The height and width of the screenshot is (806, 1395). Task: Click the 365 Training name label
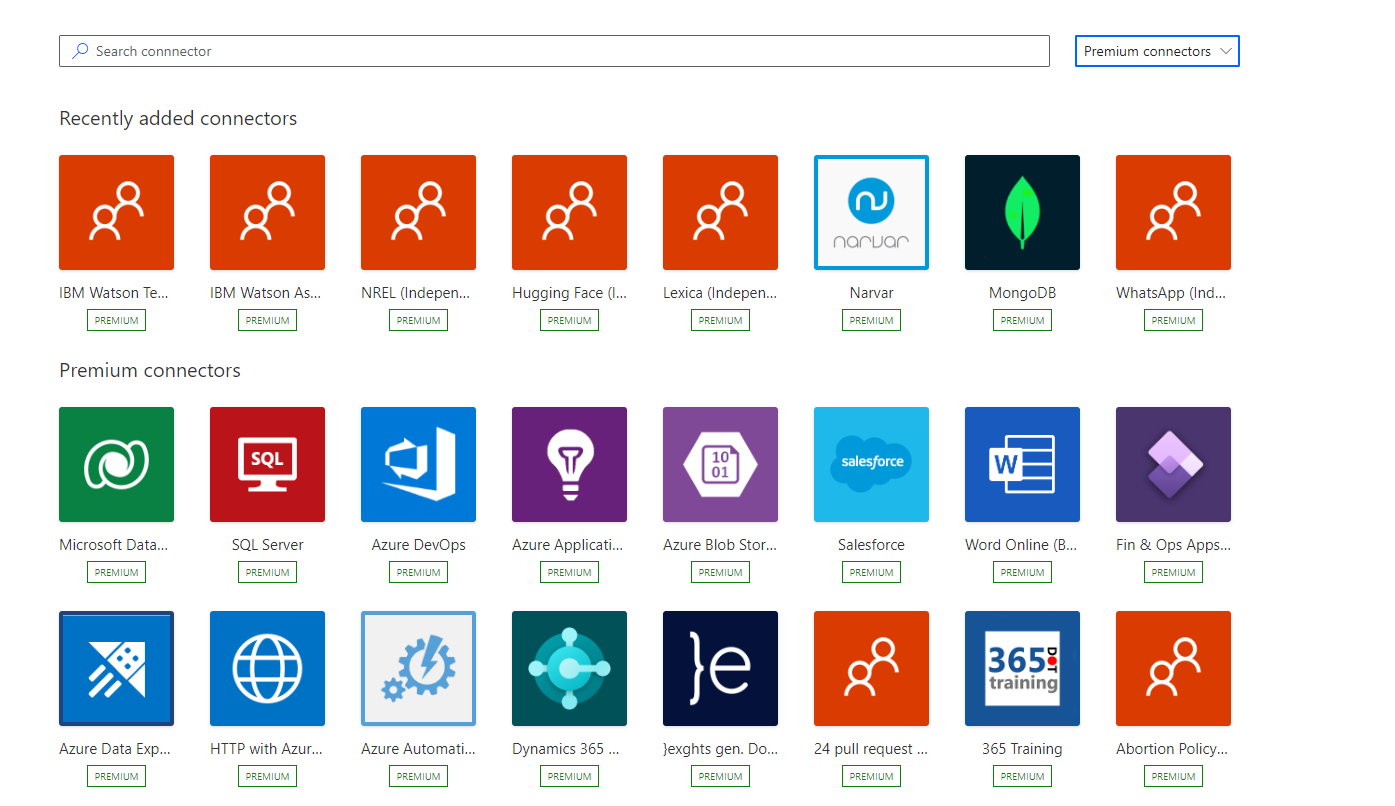pyautogui.click(x=1022, y=749)
